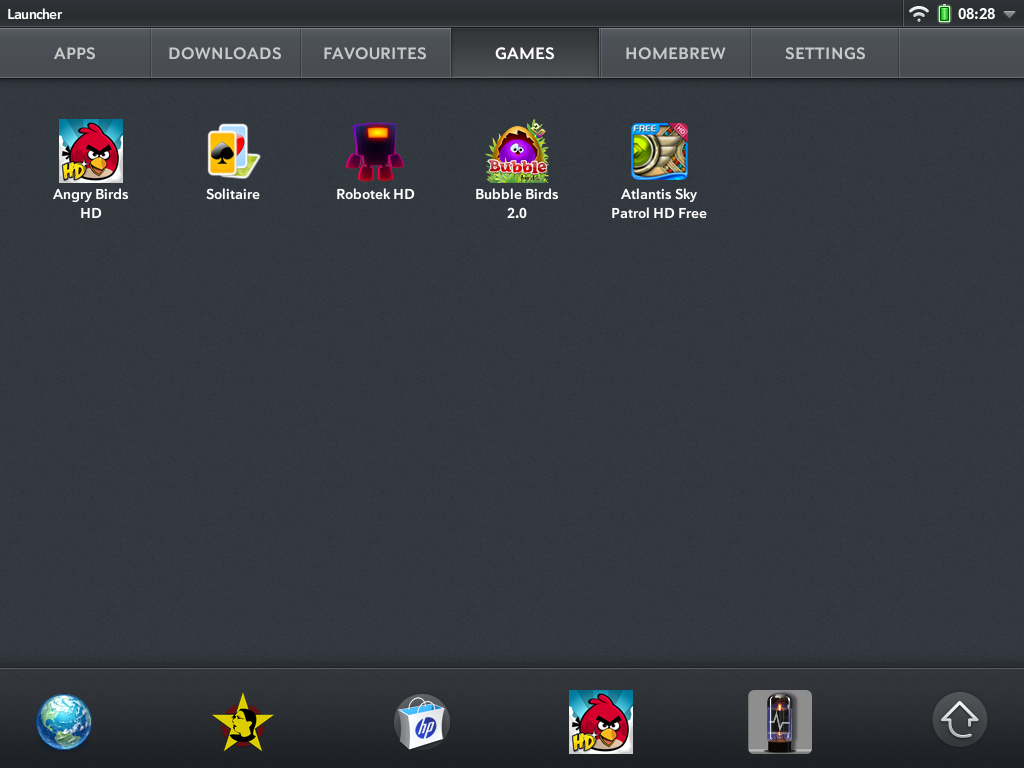
Task: Launch Angry Birds HD from the bottom dock
Action: coord(600,721)
